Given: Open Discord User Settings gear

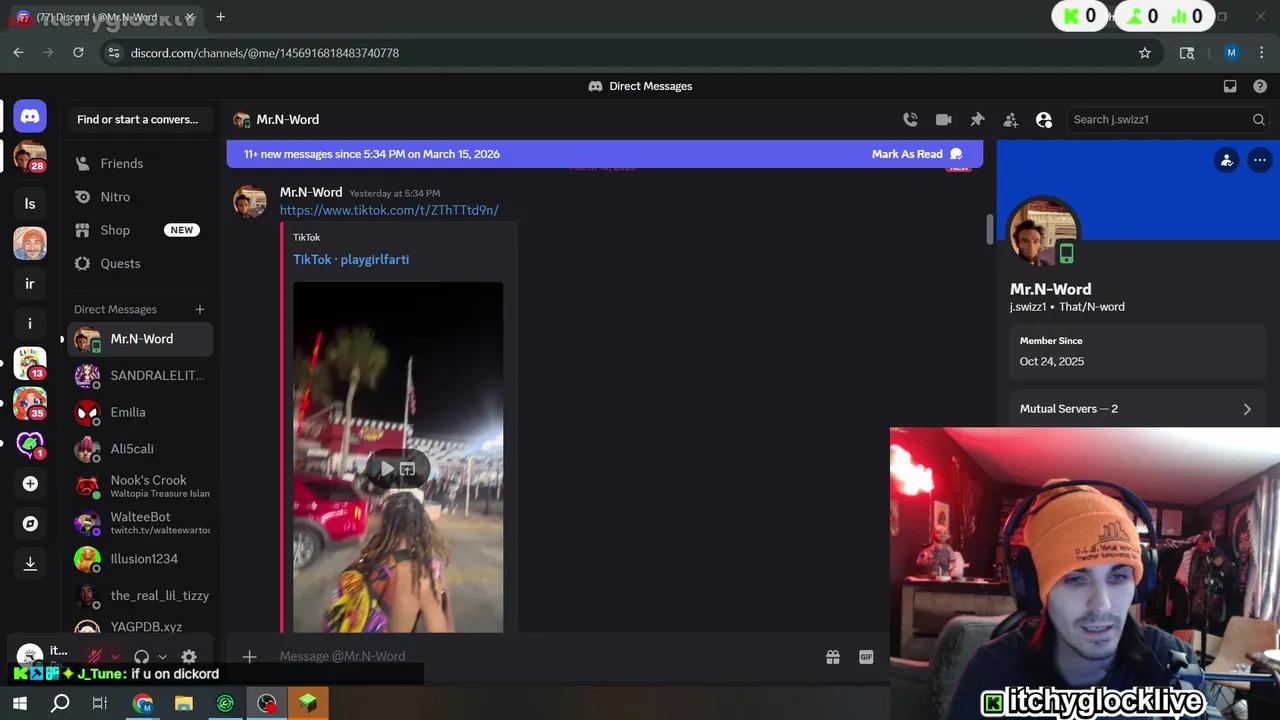Looking at the screenshot, I should (x=189, y=657).
